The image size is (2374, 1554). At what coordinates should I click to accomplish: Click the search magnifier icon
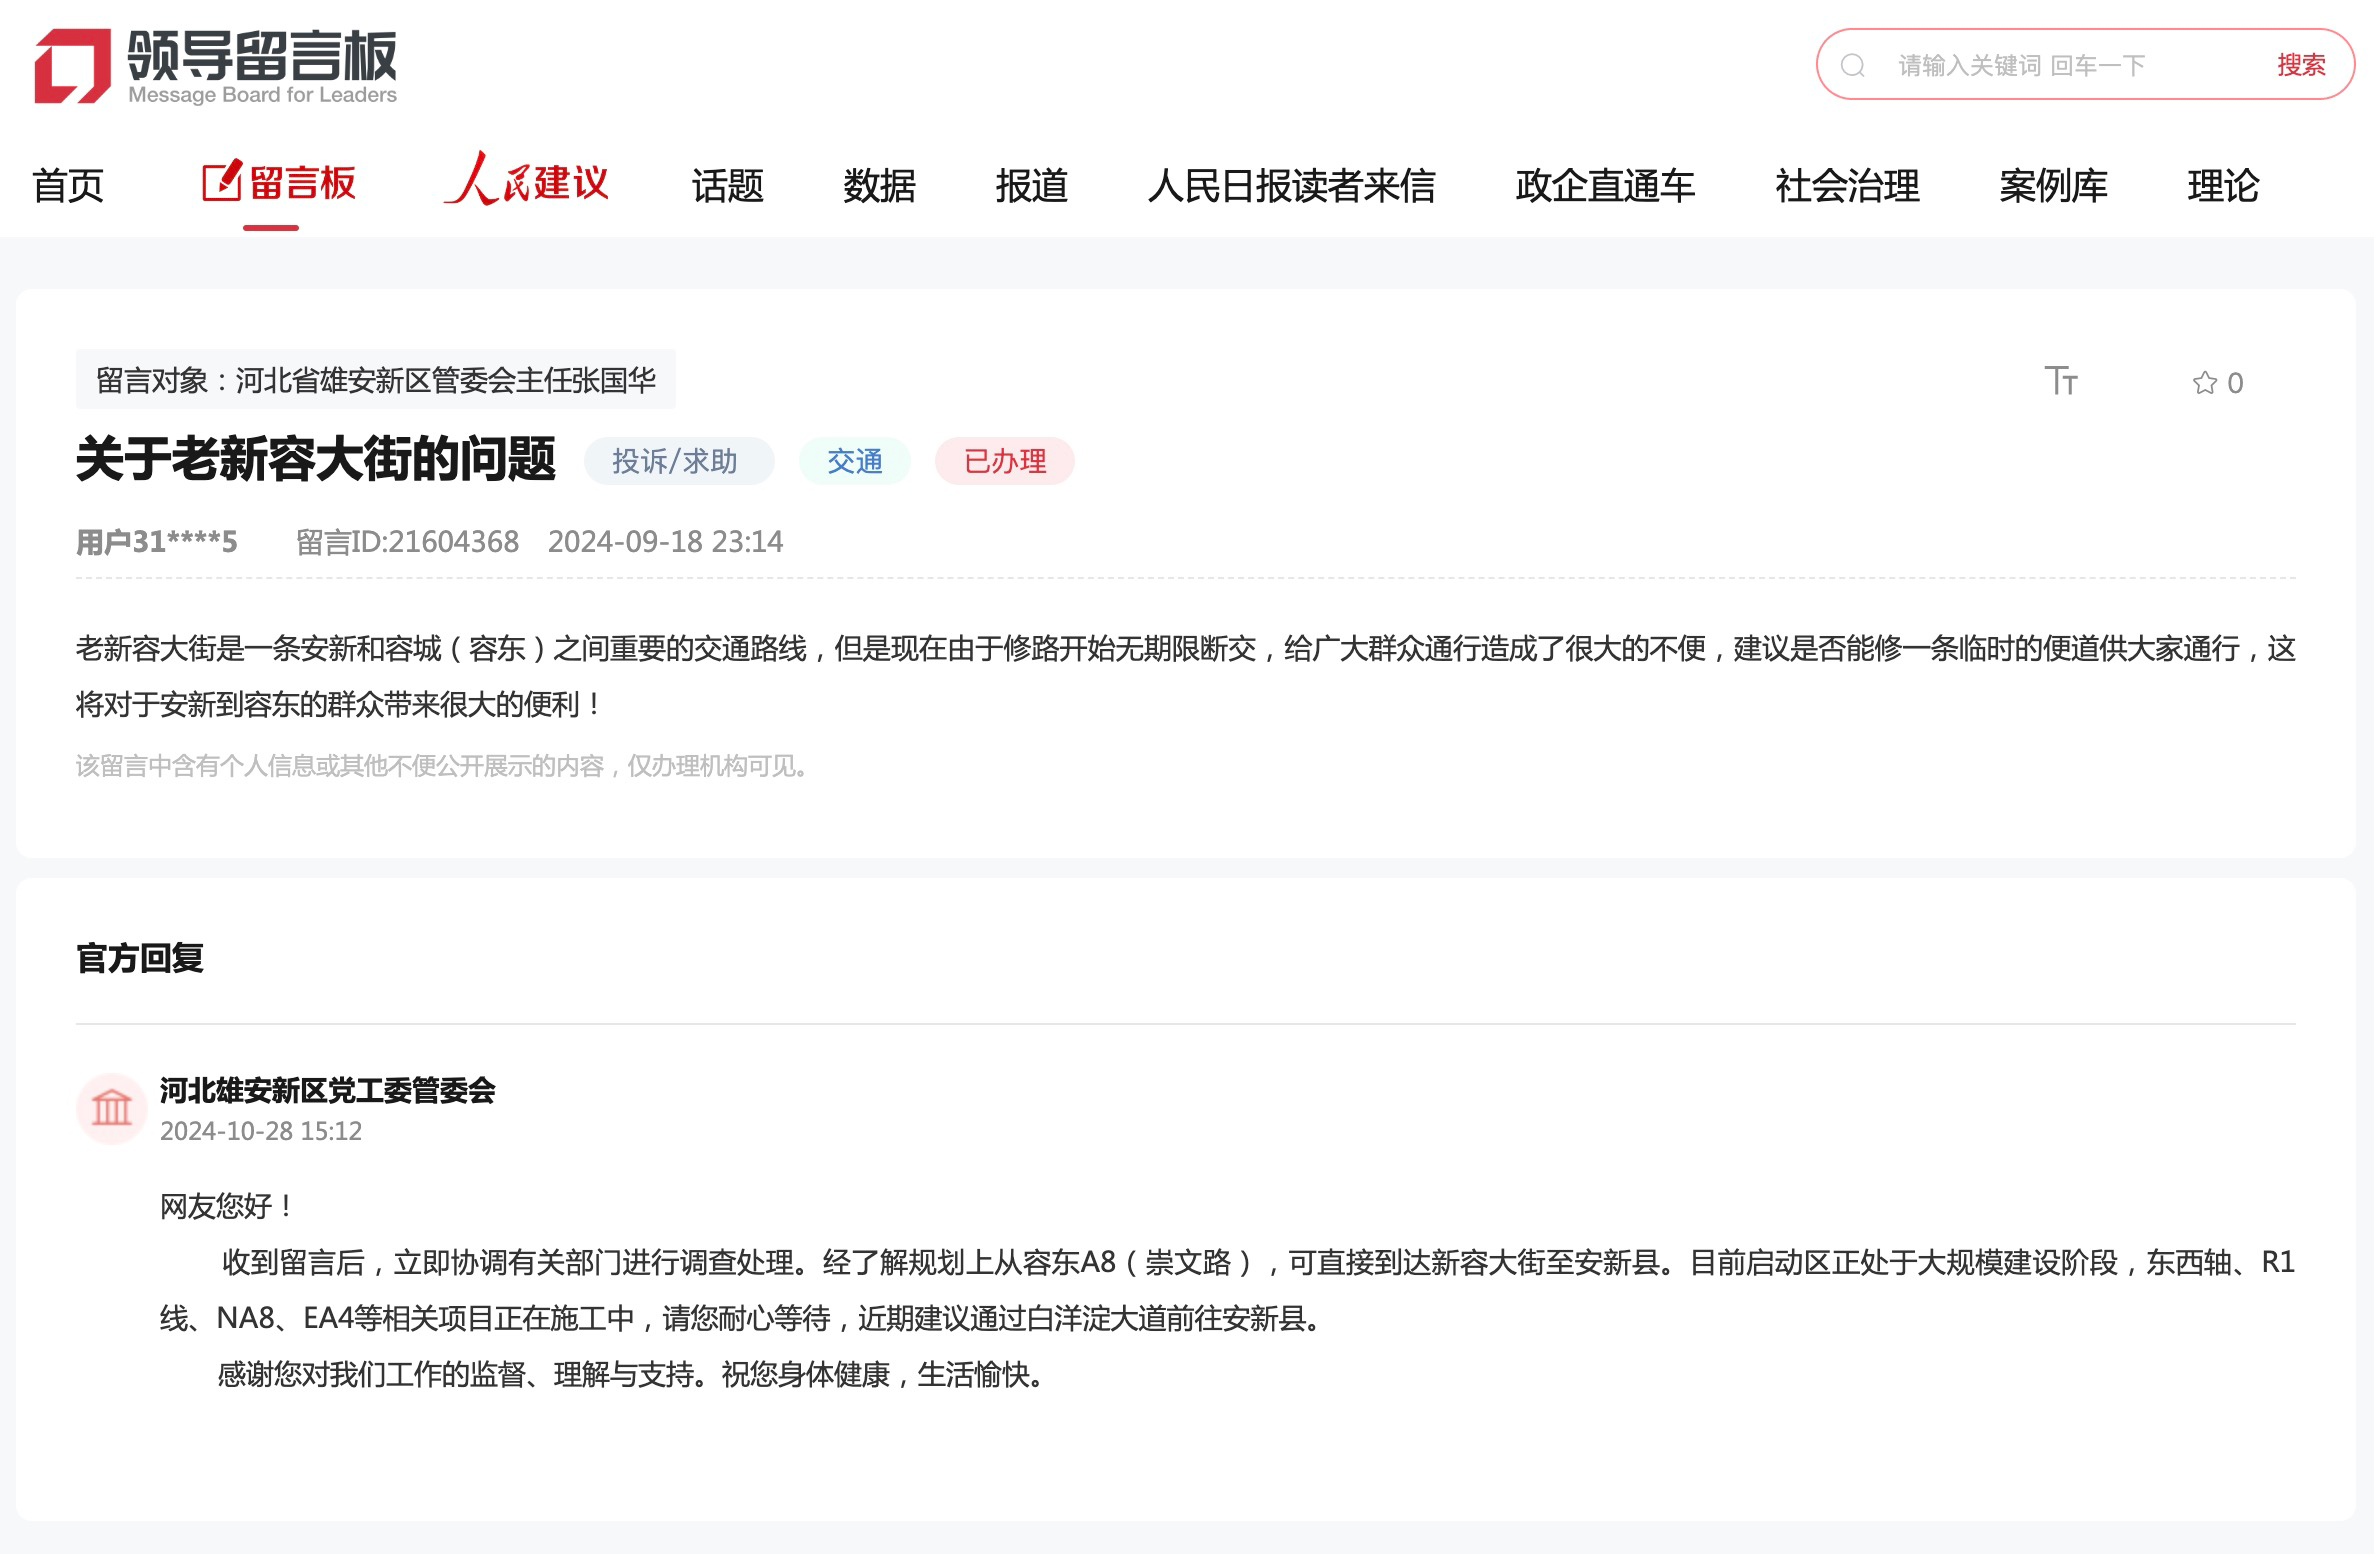1853,66
